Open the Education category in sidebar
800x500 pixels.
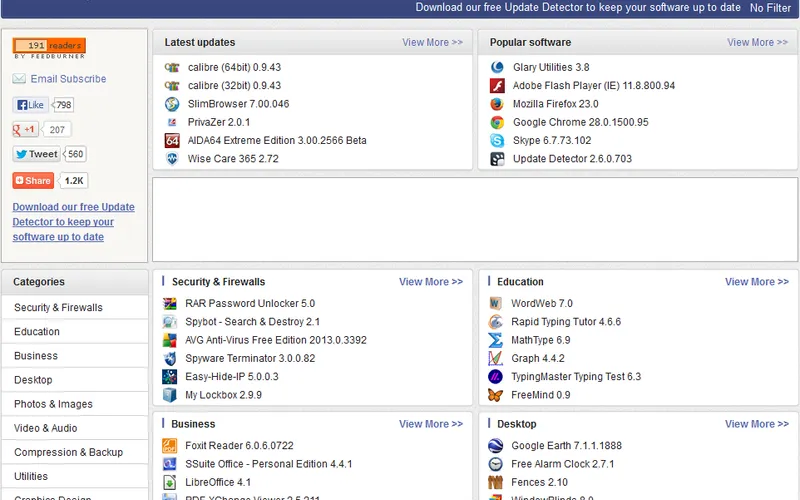point(74,332)
